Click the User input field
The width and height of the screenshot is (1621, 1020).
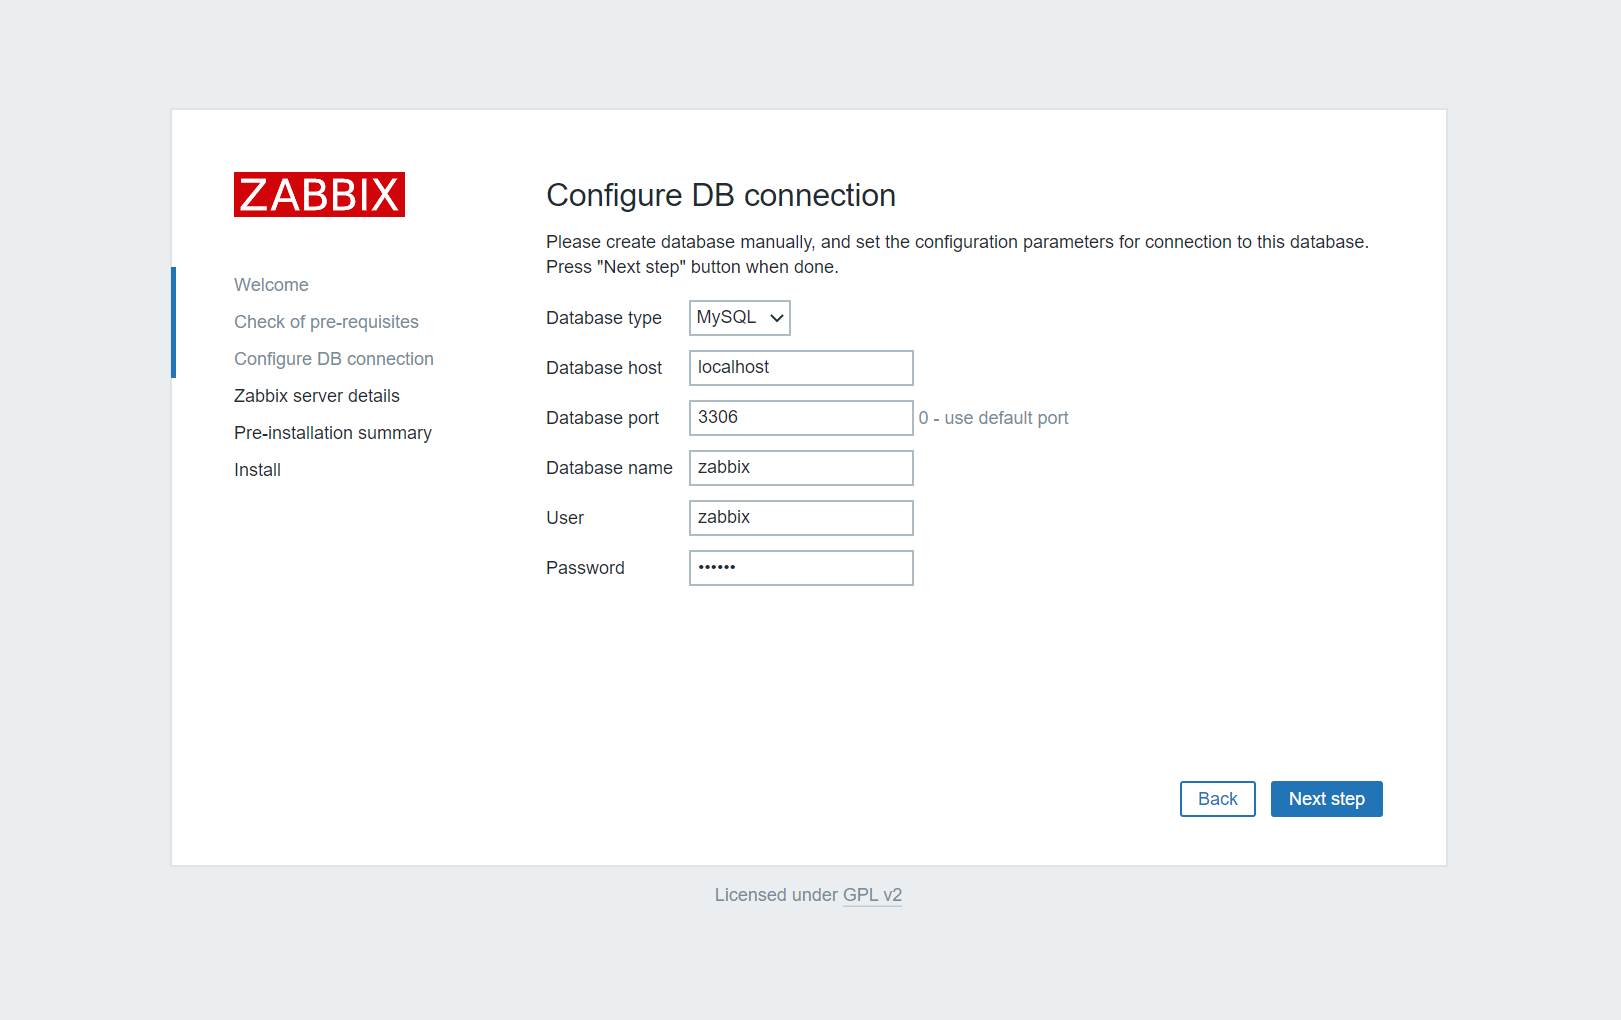[x=801, y=518]
